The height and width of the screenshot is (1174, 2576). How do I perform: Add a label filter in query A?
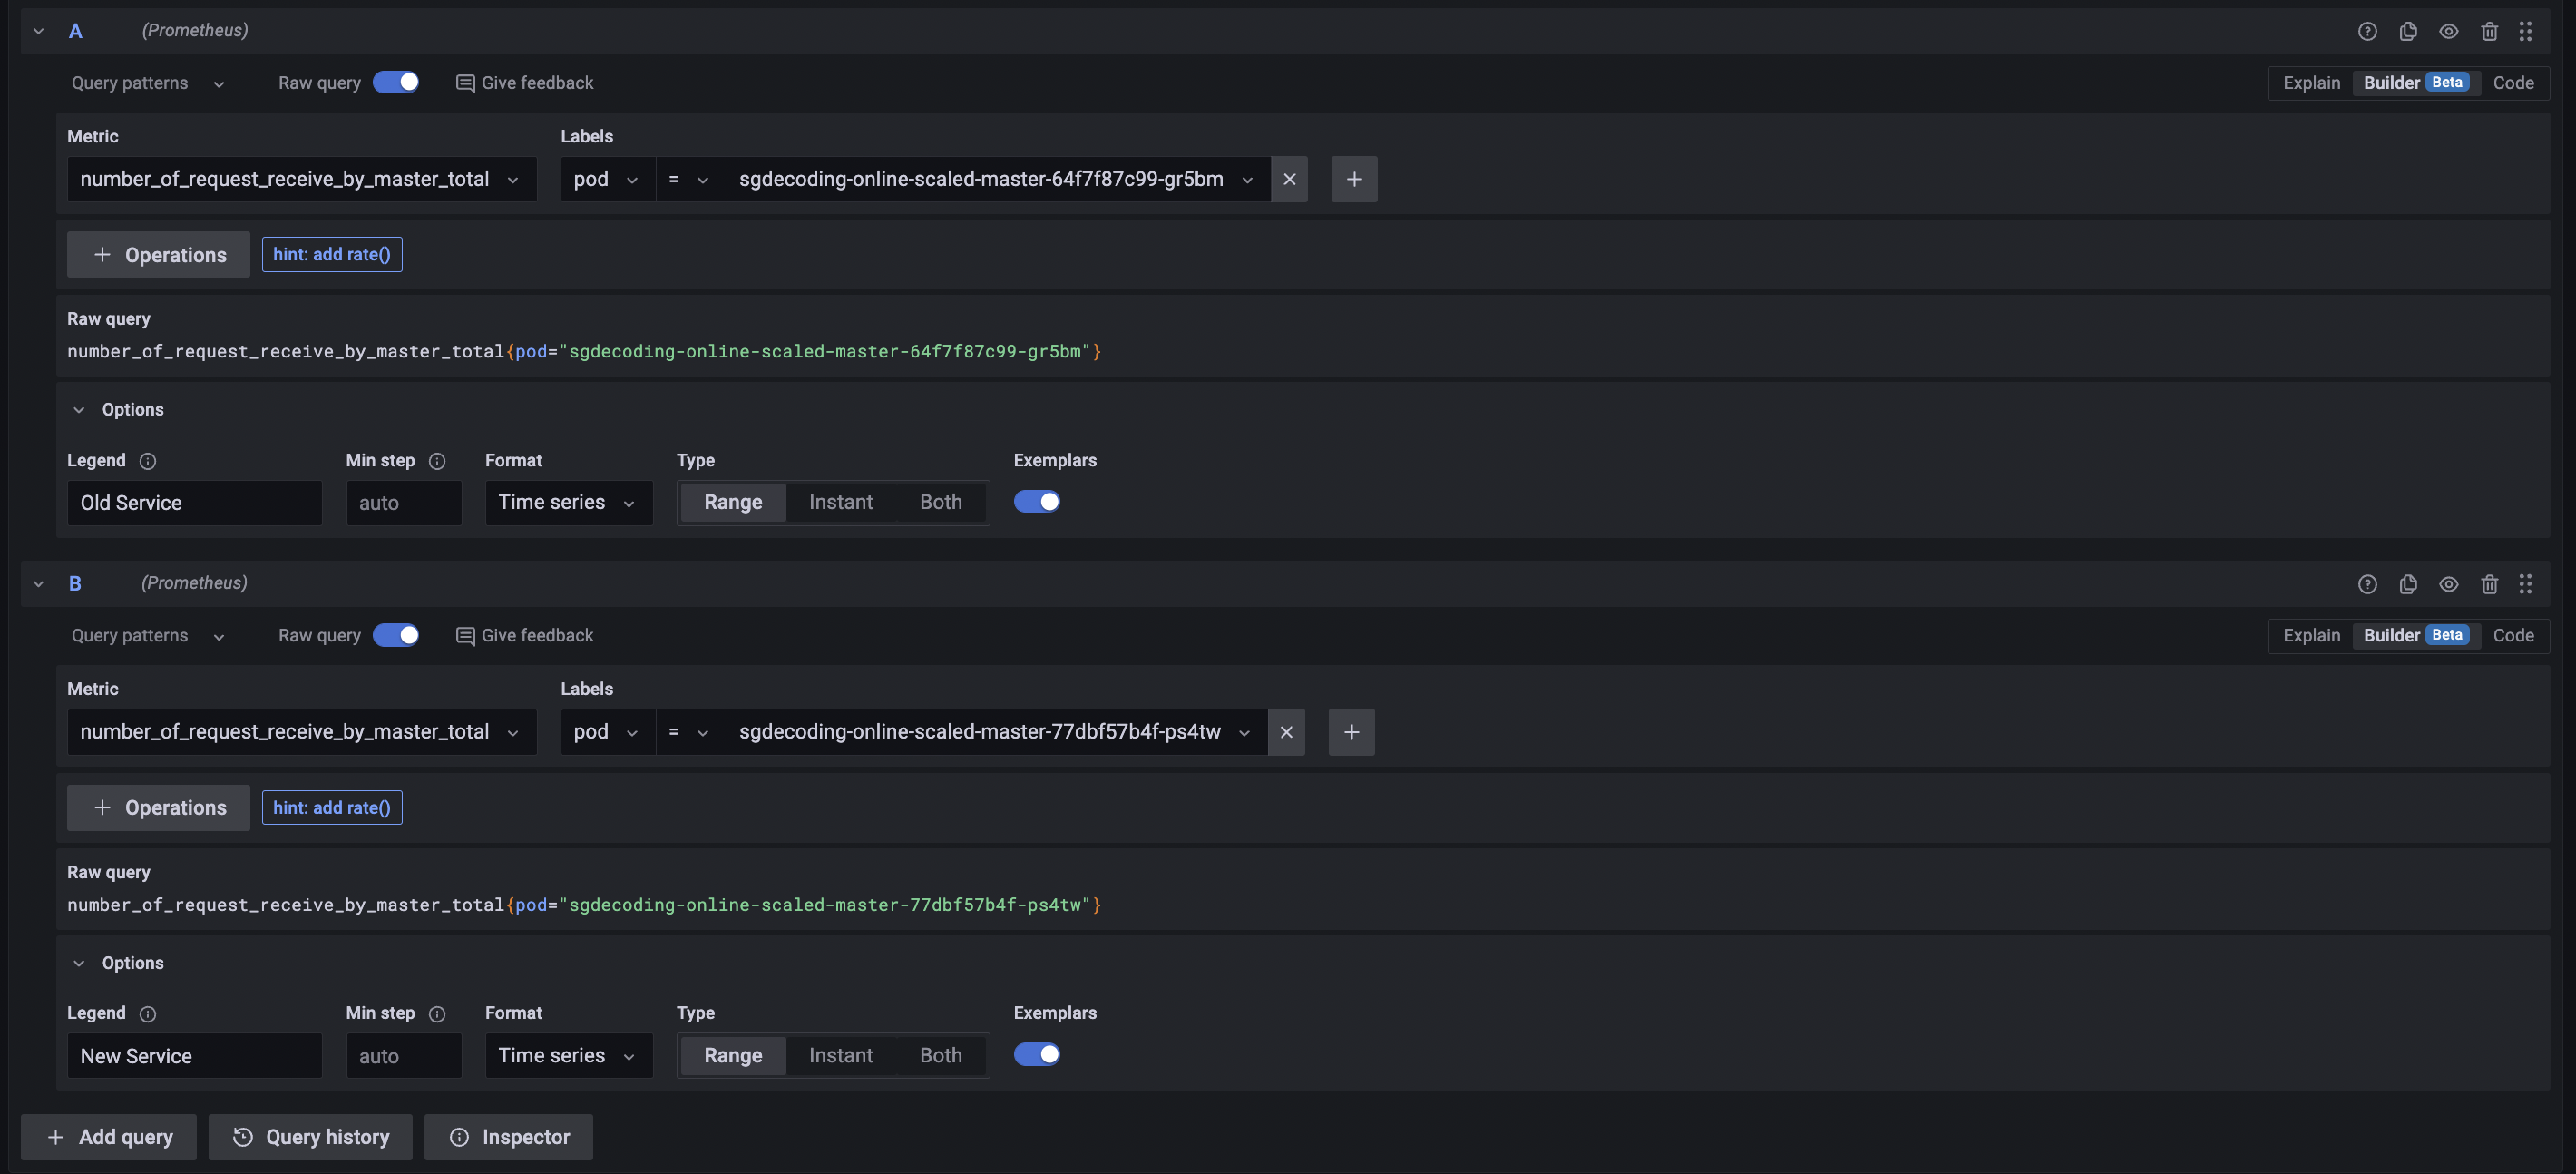point(1354,179)
